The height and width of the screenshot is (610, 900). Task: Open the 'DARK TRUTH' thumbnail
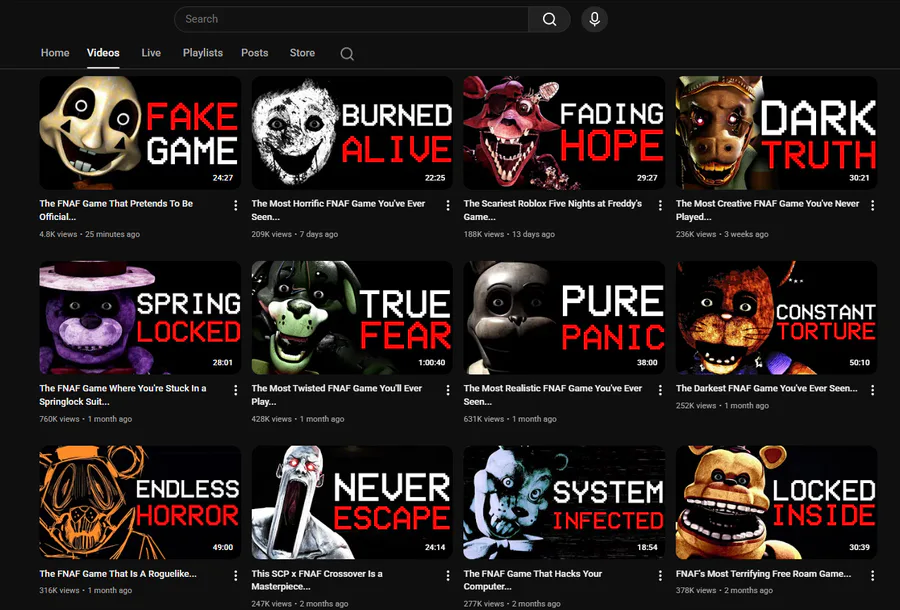(x=777, y=133)
